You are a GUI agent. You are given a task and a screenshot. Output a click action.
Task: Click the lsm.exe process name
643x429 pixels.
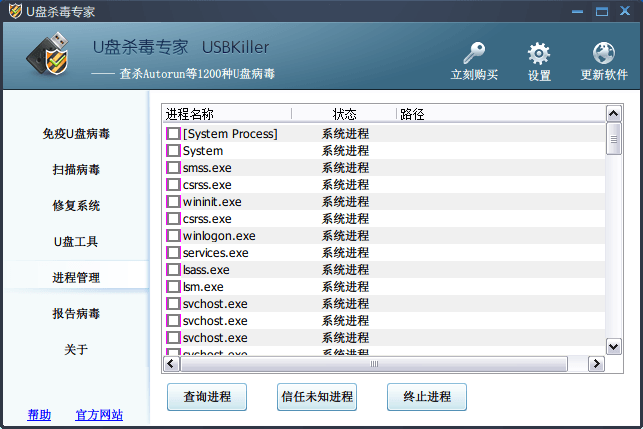click(203, 287)
